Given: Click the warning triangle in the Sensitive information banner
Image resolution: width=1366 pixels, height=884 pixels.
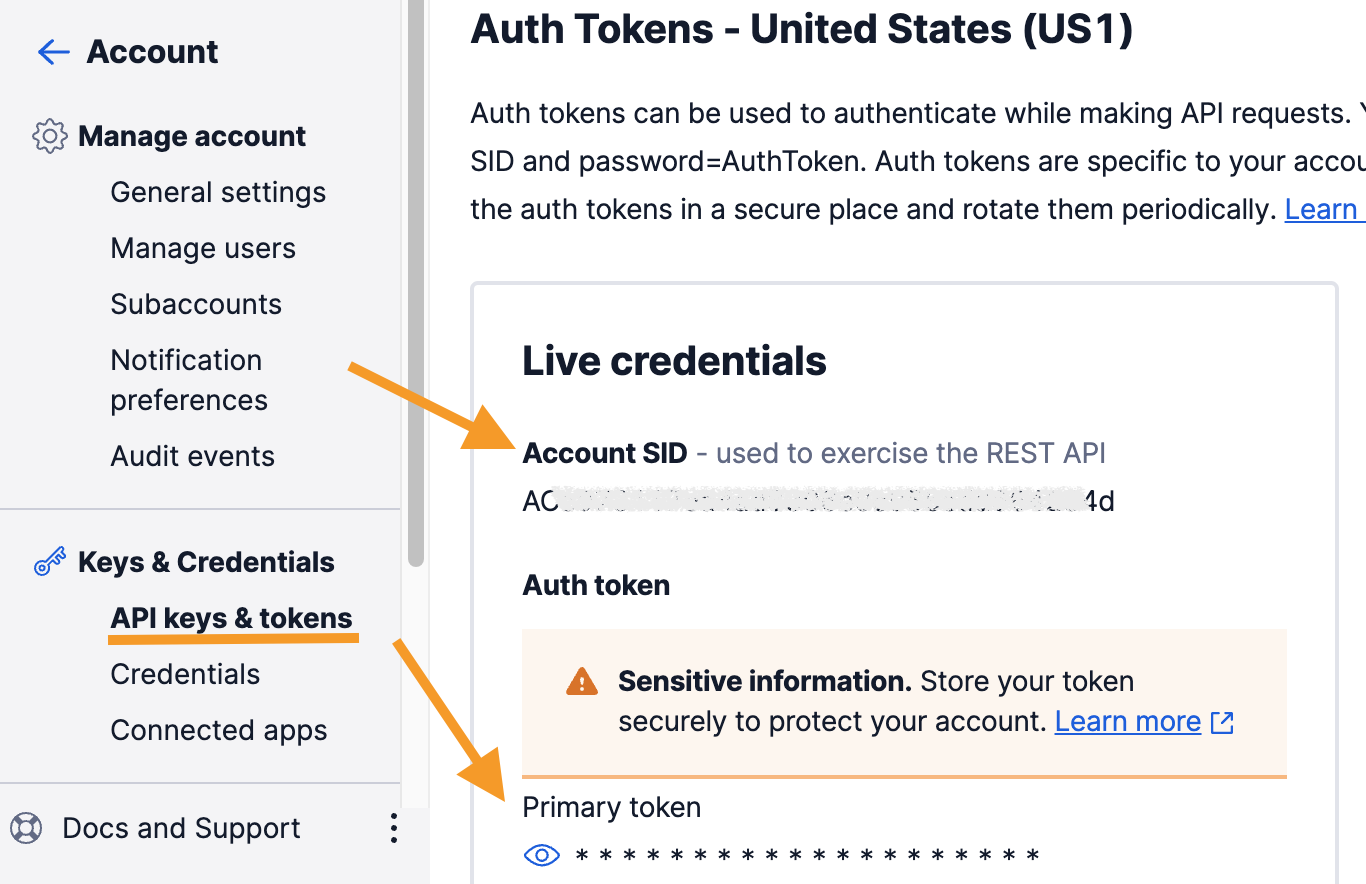Looking at the screenshot, I should pos(581,682).
